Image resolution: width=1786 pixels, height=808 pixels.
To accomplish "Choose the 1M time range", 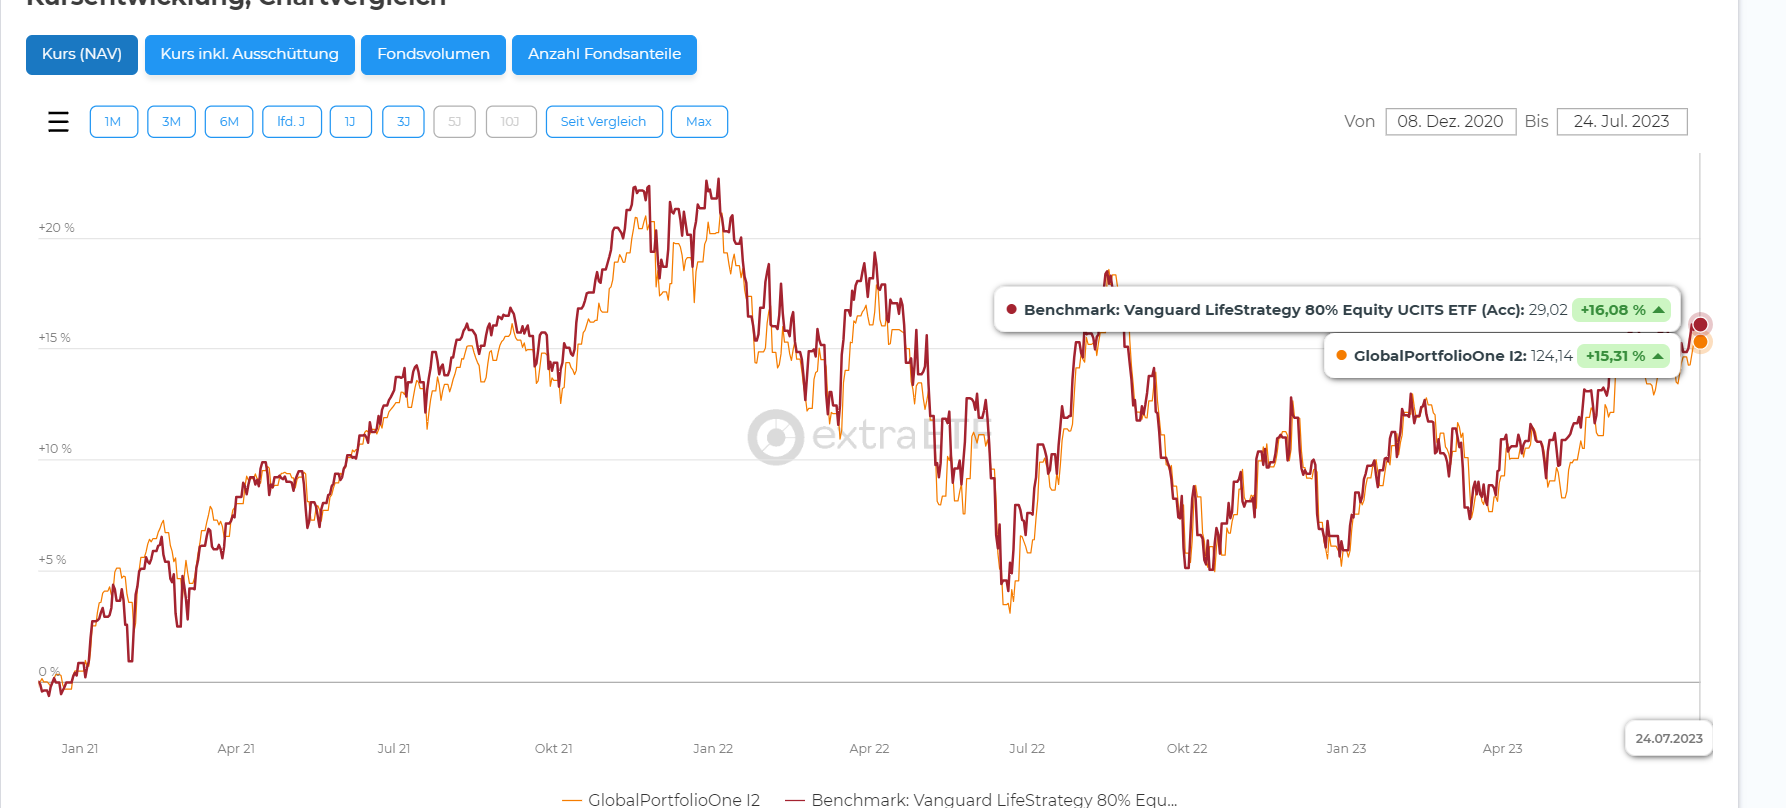I will pos(113,122).
